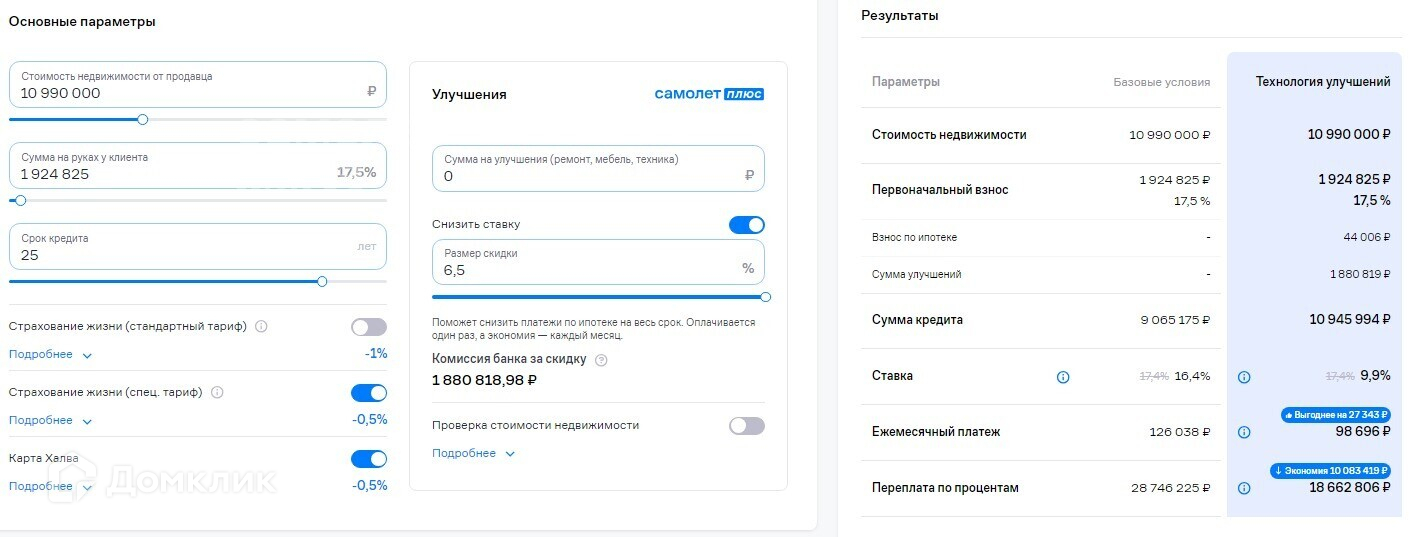Click info icon beside 98 696 ₽ monthly payment
The width and height of the screenshot is (1415, 537).
(x=1244, y=433)
